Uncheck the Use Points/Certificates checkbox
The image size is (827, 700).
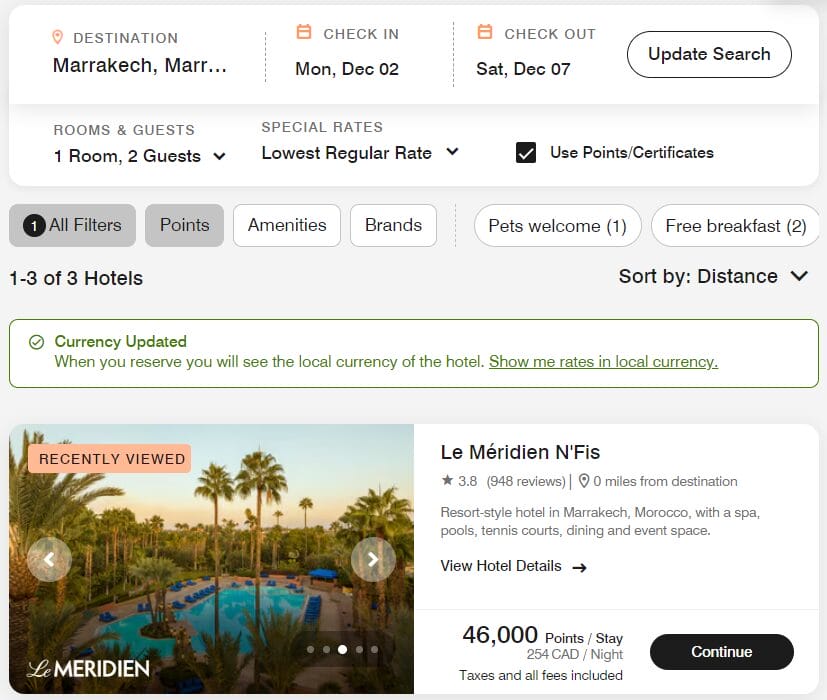pyautogui.click(x=528, y=152)
